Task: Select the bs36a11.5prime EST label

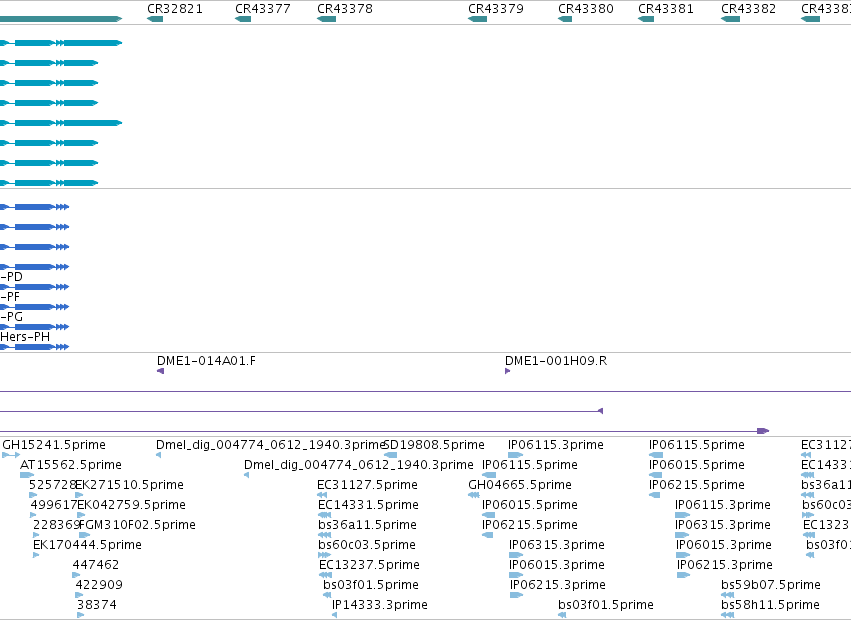Action: pyautogui.click(x=367, y=525)
